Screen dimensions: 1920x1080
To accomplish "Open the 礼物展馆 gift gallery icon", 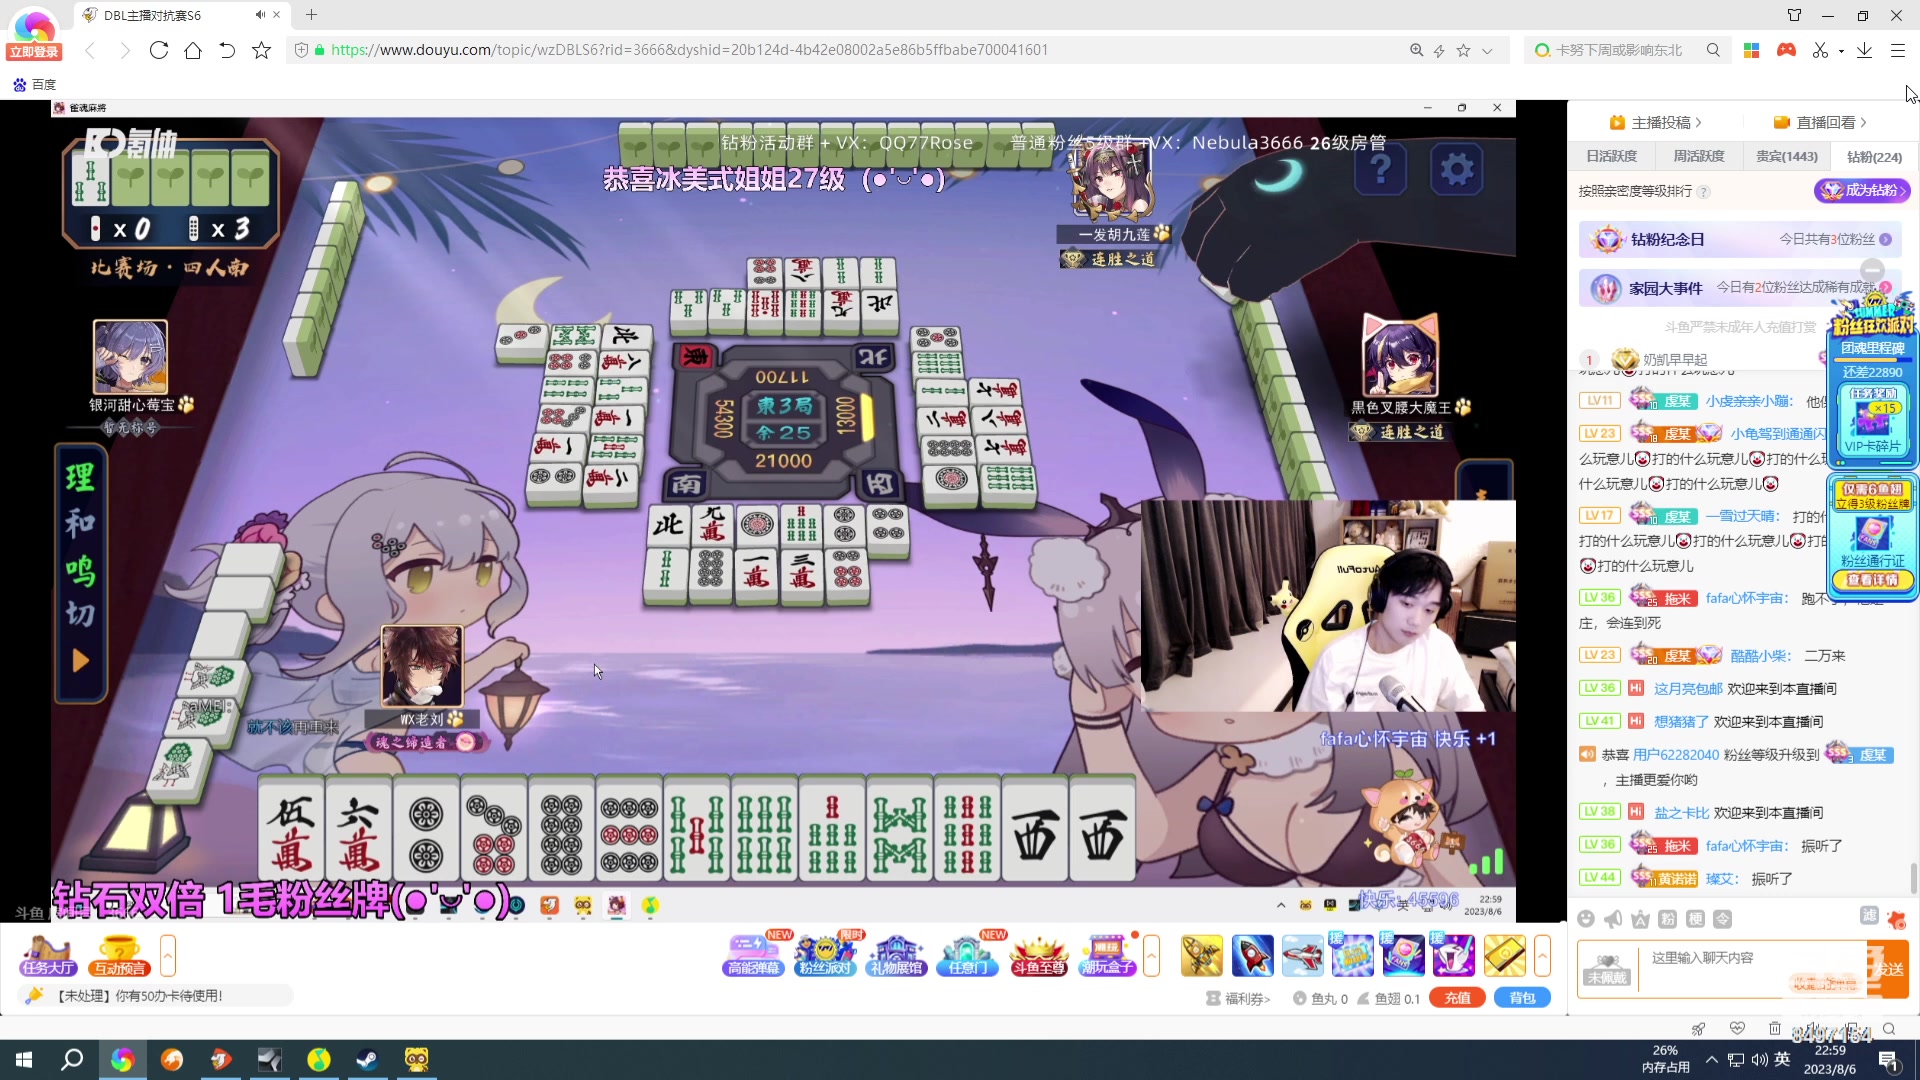I will (897, 955).
